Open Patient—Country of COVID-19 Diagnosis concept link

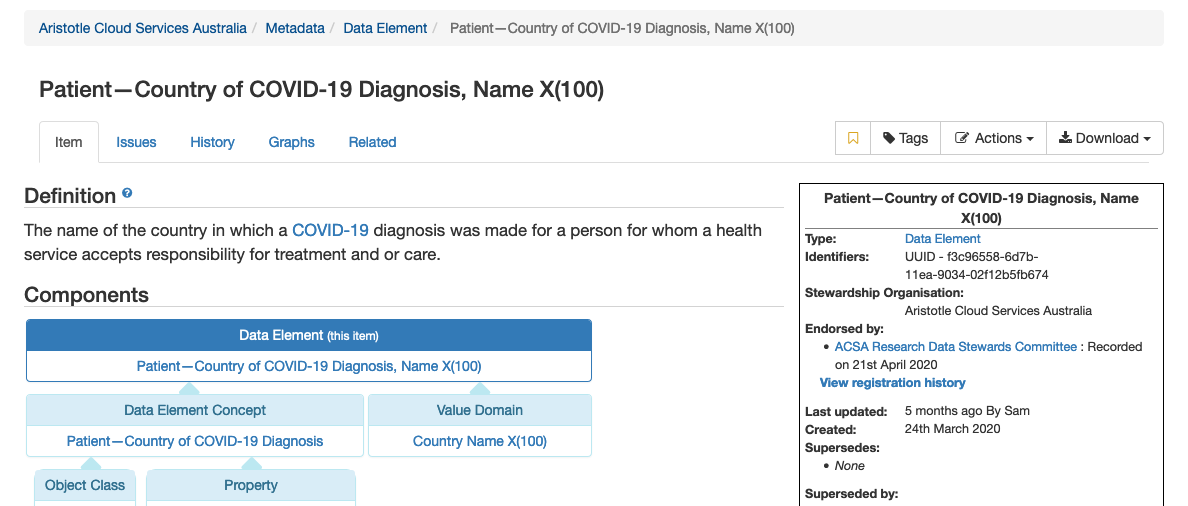pyautogui.click(x=195, y=441)
